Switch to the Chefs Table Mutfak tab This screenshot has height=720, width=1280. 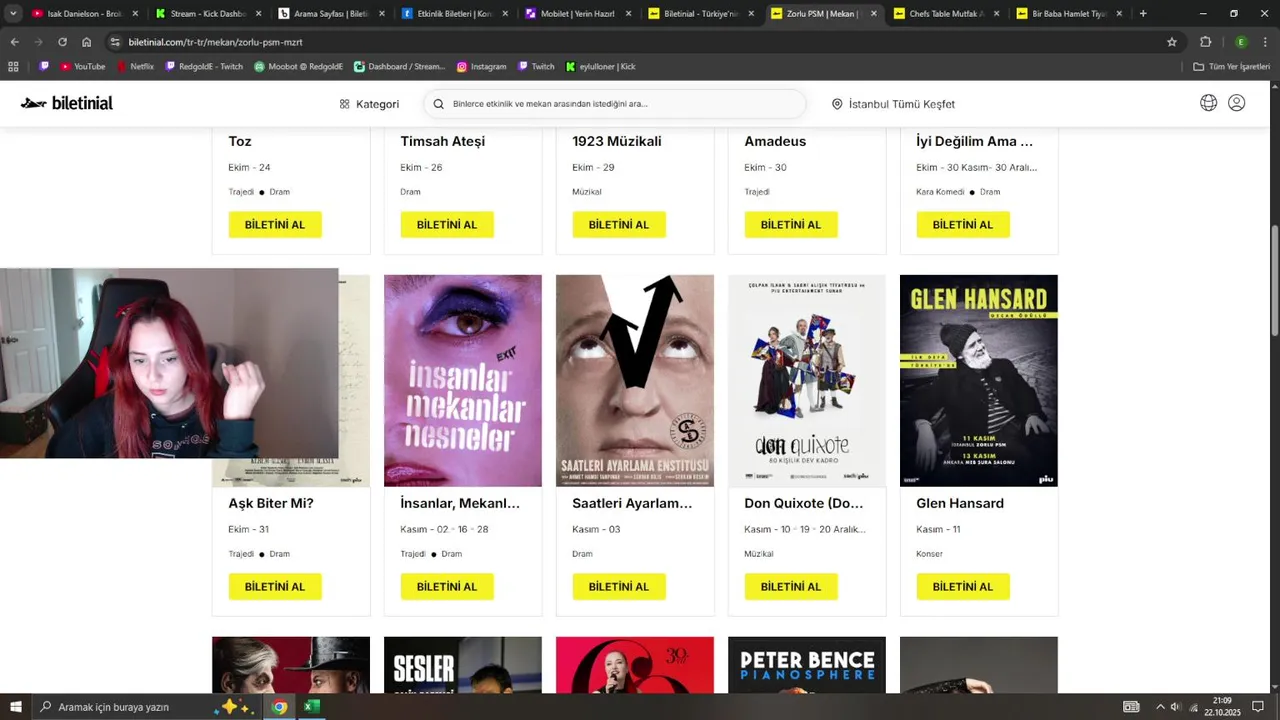pyautogui.click(x=947, y=14)
